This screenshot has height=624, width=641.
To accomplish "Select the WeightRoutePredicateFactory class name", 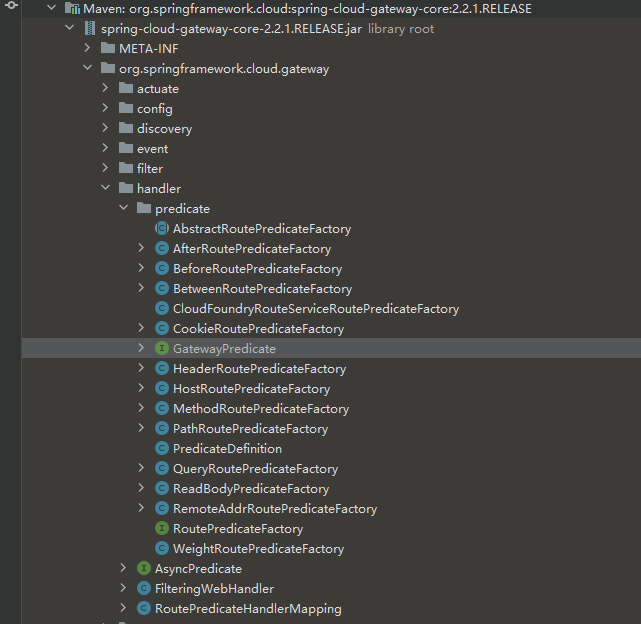I will 258,549.
